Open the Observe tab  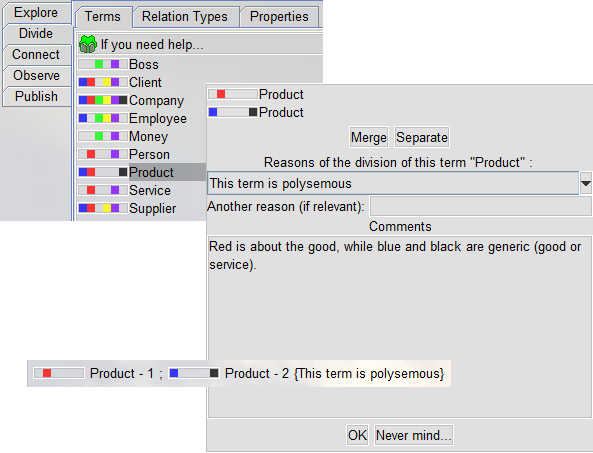(x=36, y=75)
